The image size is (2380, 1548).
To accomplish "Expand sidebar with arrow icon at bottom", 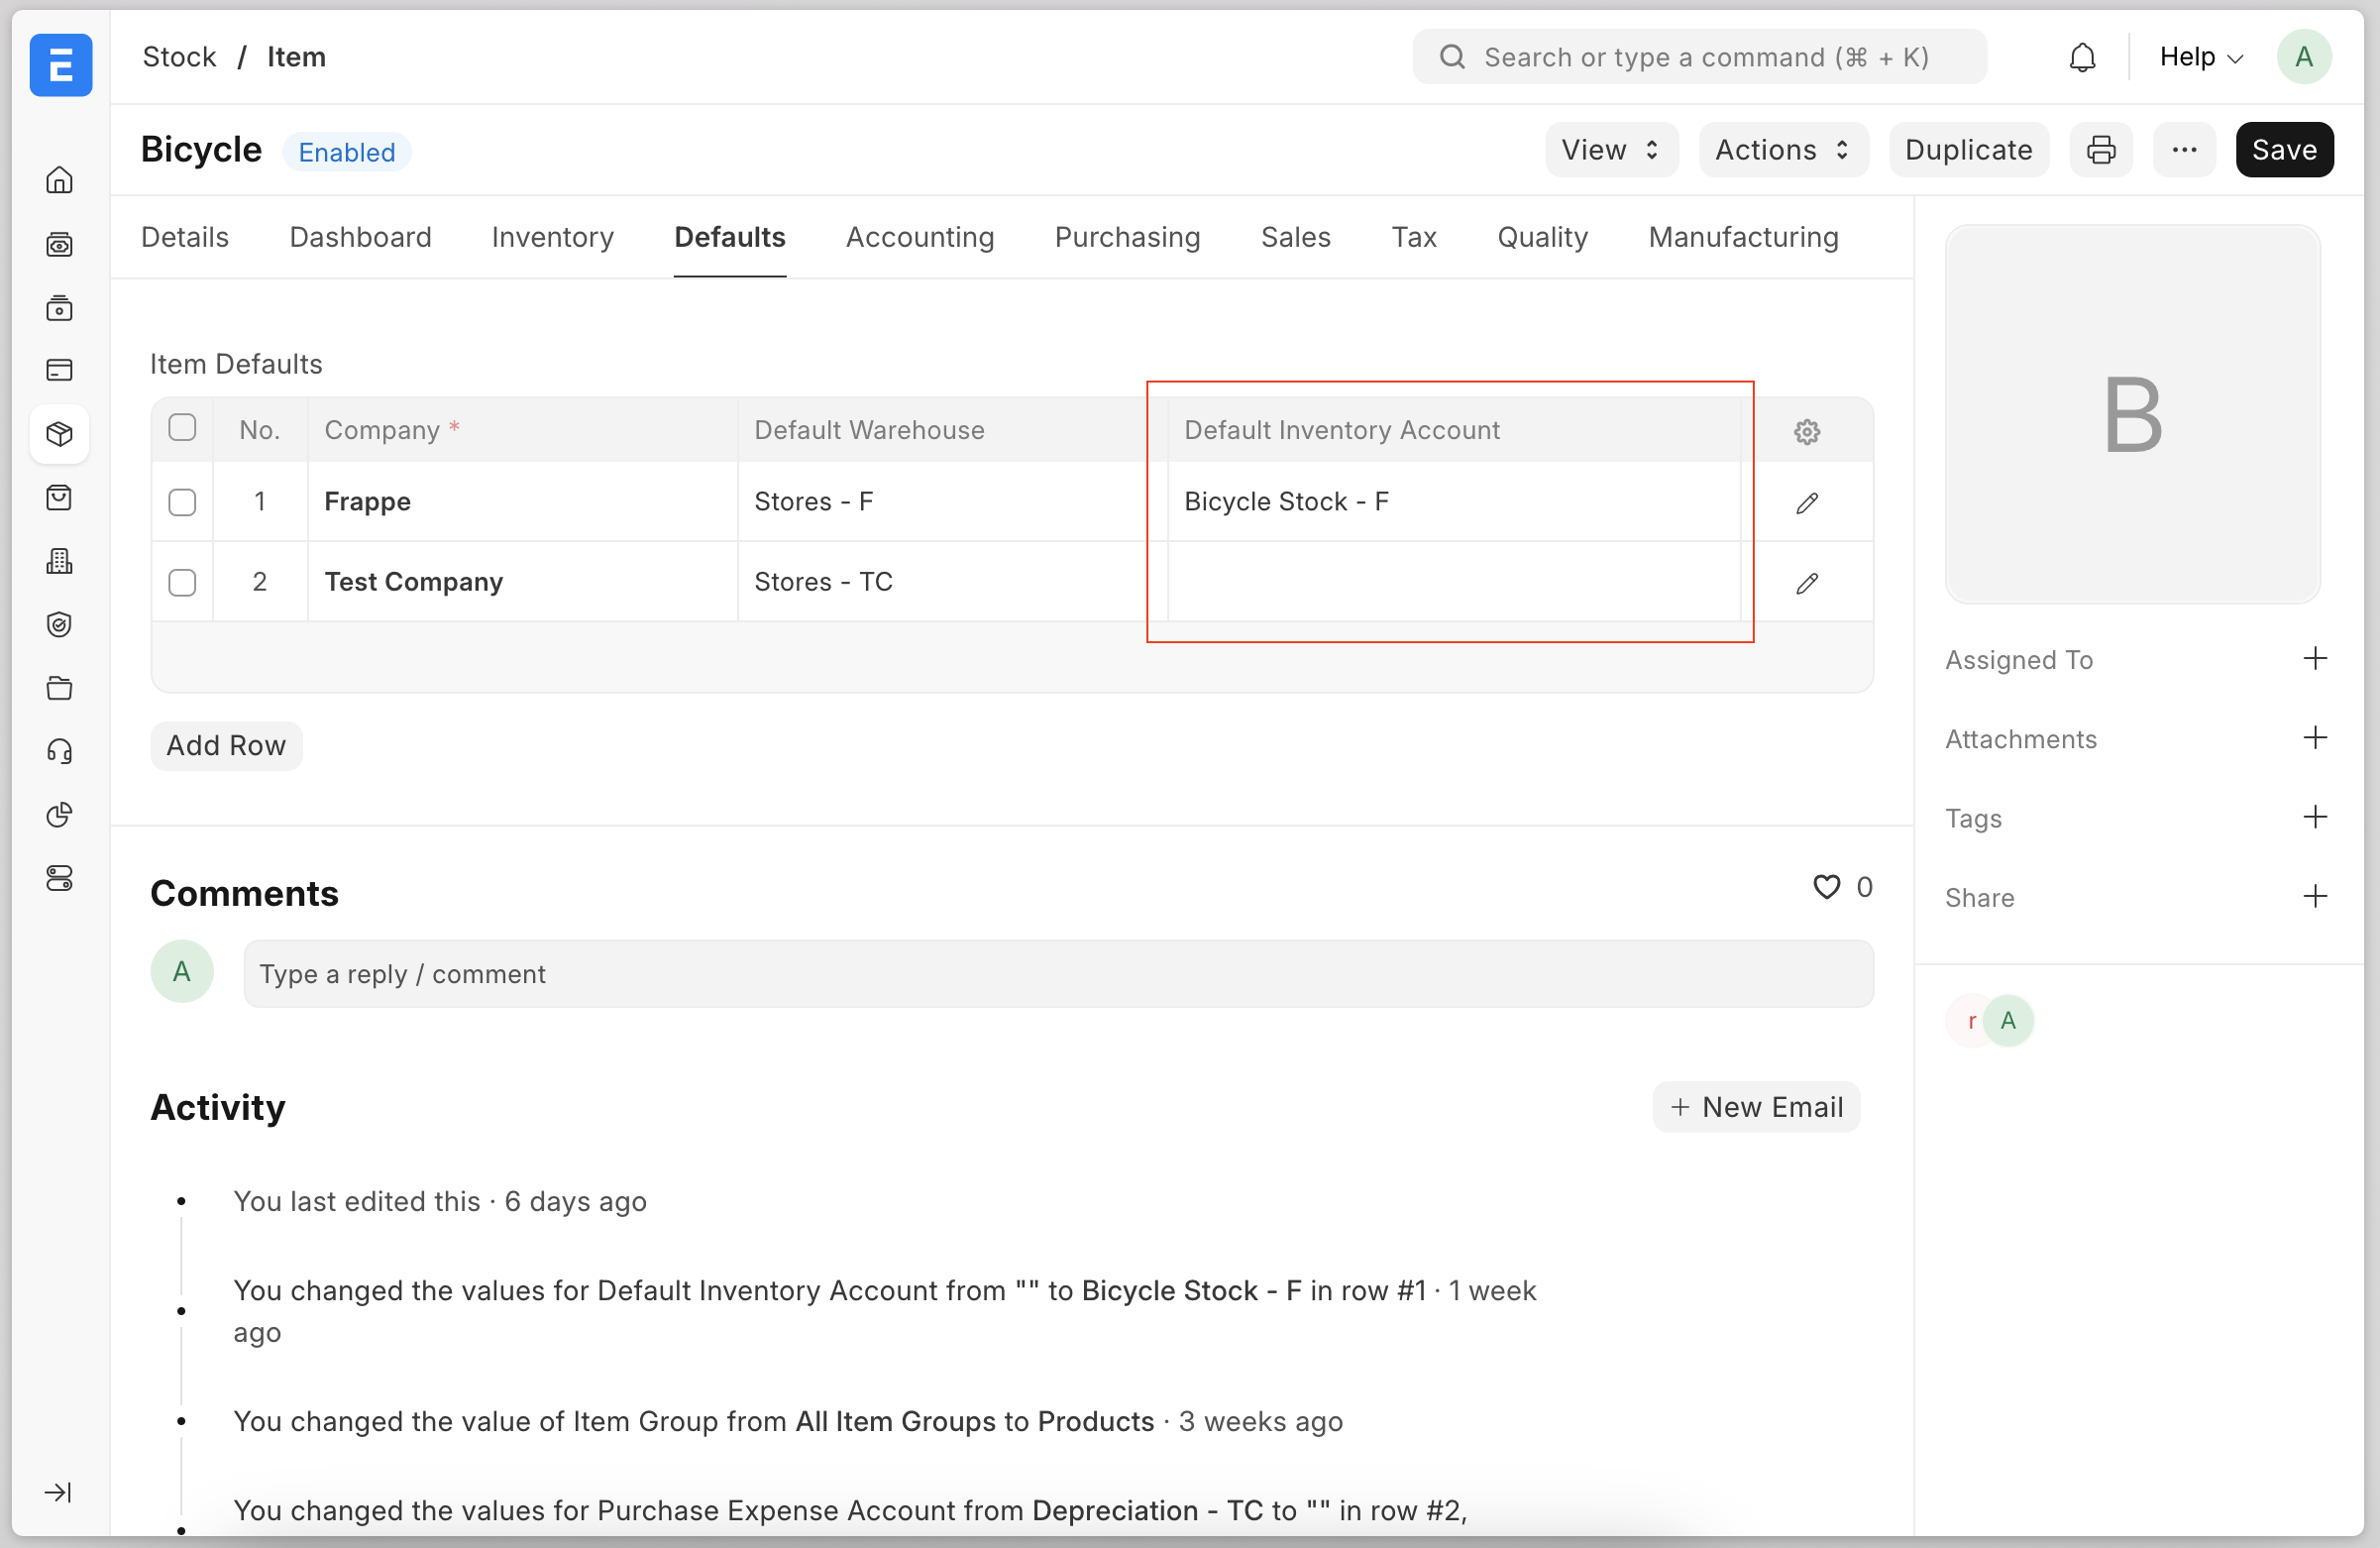I will tap(58, 1492).
